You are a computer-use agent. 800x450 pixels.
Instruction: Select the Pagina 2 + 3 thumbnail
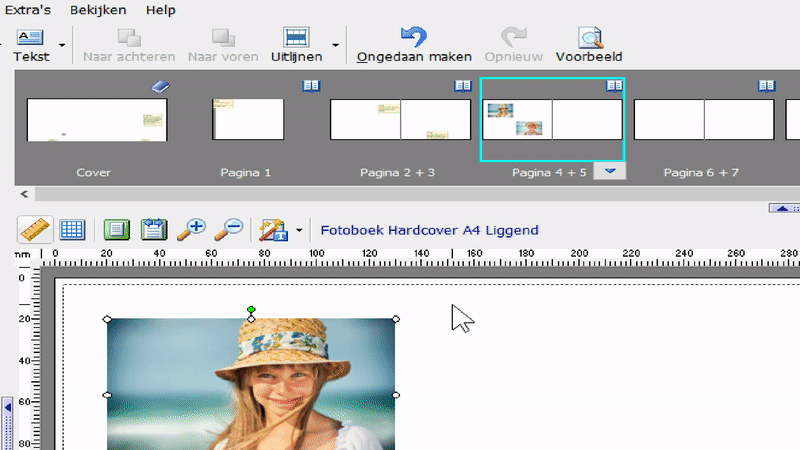click(x=400, y=120)
